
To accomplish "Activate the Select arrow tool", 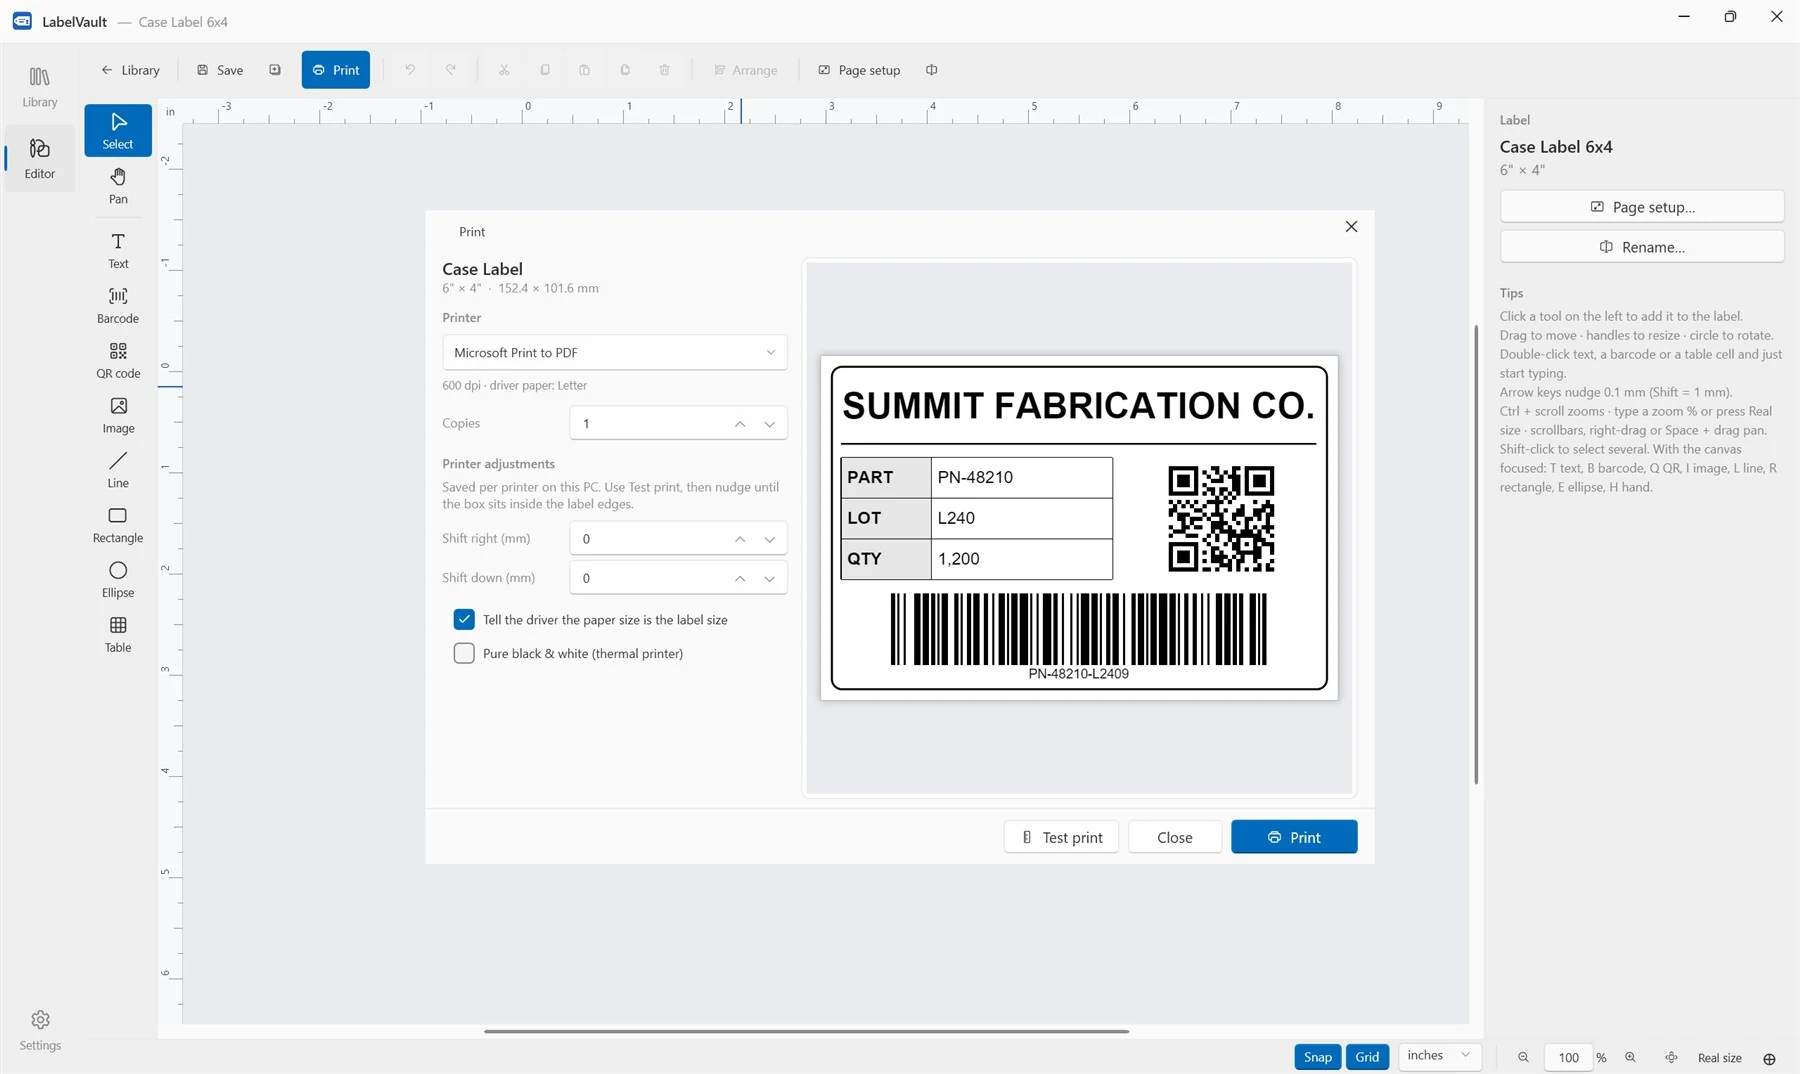I will click(118, 131).
